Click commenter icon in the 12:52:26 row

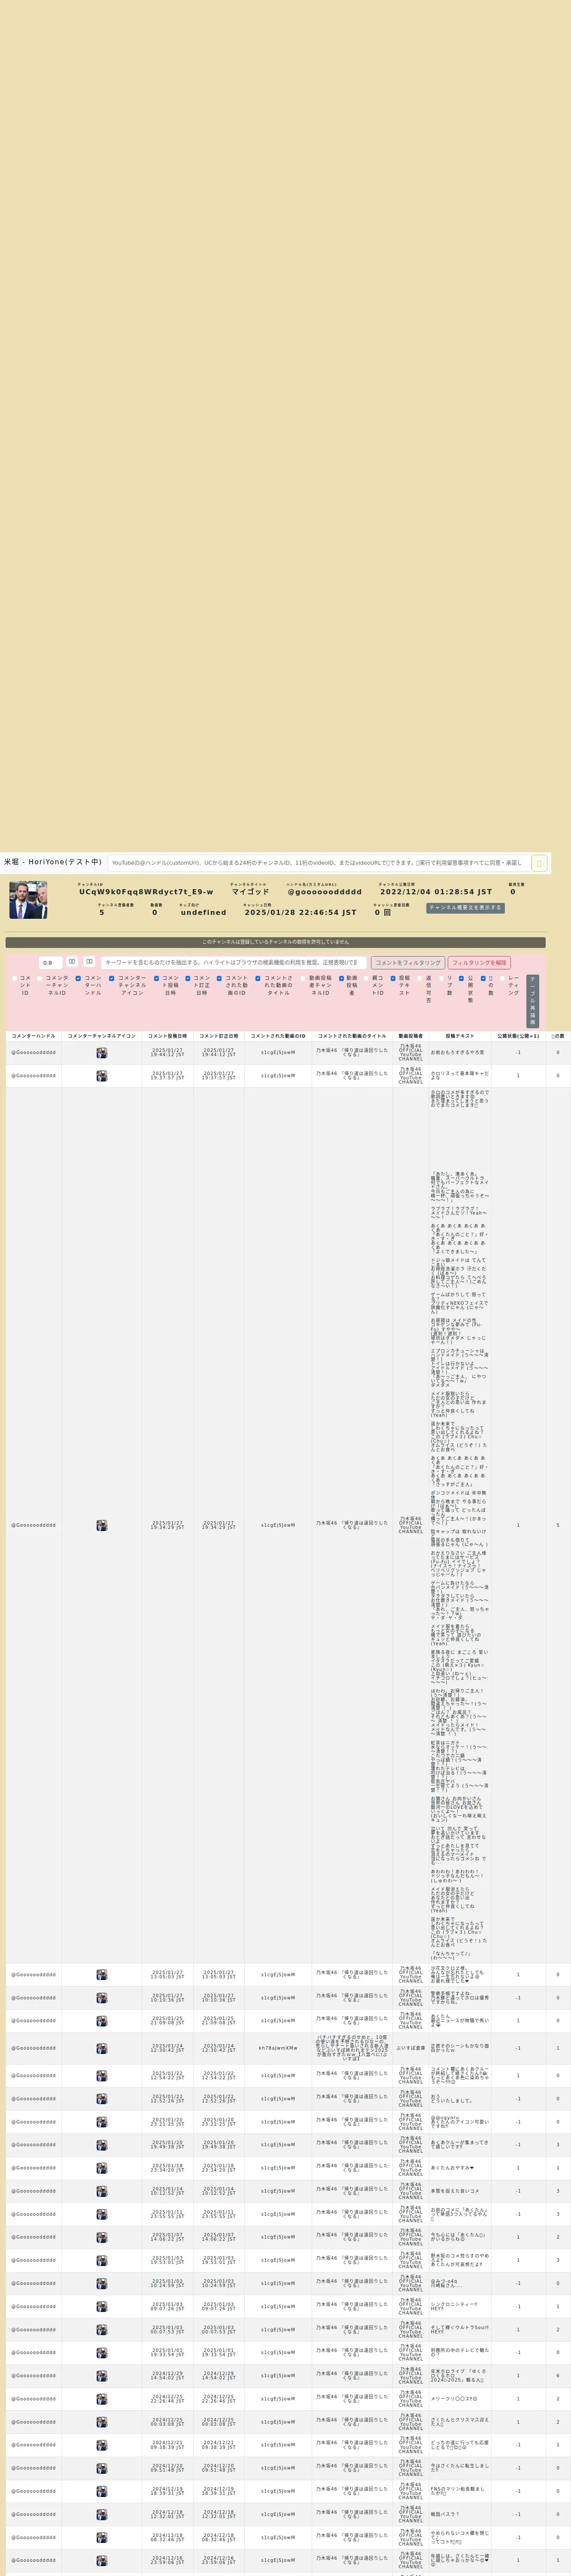(x=102, y=2099)
